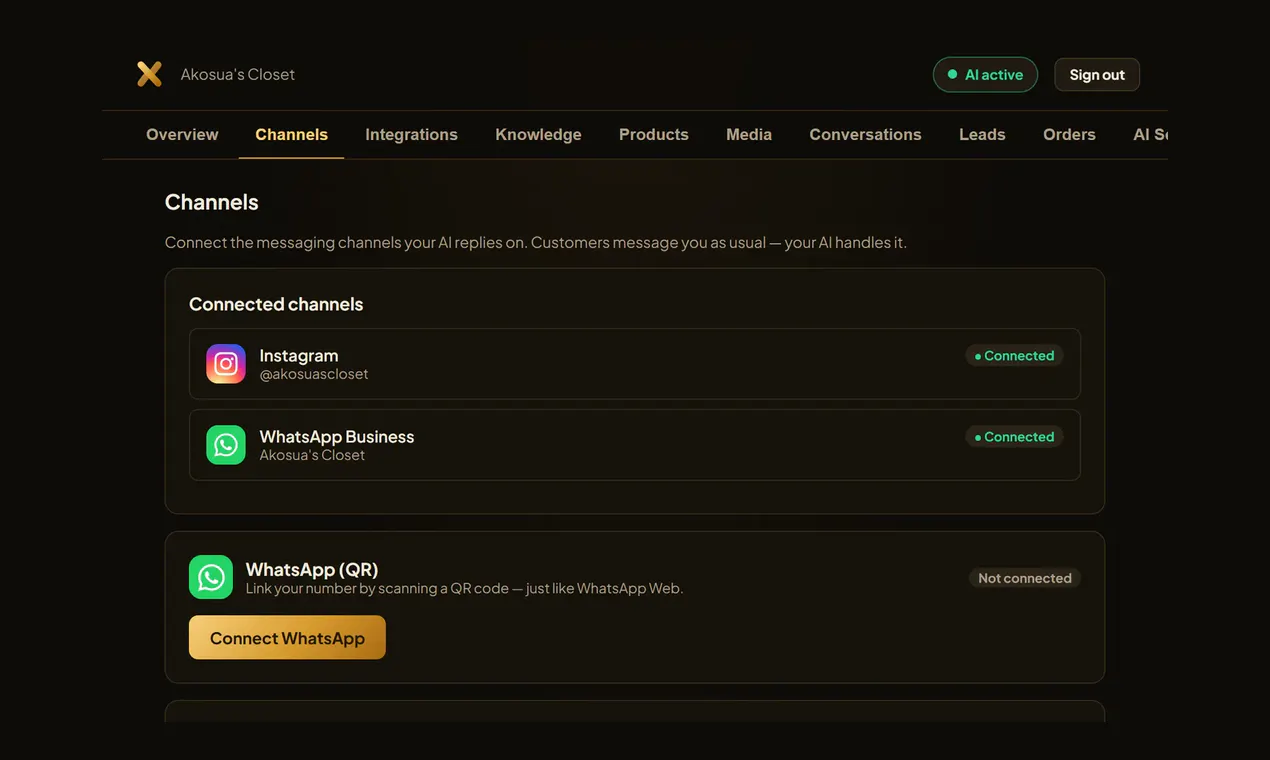1270x760 pixels.
Task: Click the 'Link your number by scanning' description
Action: (464, 588)
